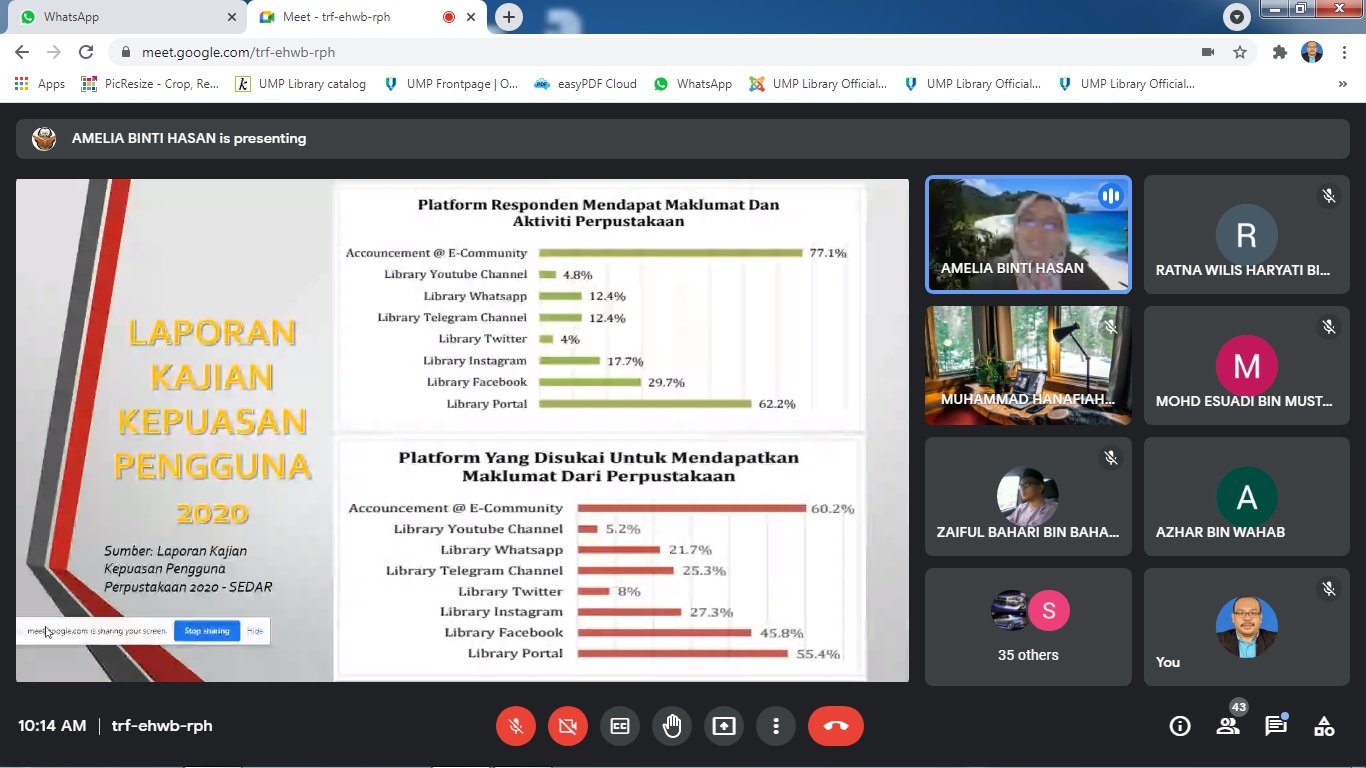Click the presenter avatar in presenting banner
1366x768 pixels.
click(x=44, y=139)
